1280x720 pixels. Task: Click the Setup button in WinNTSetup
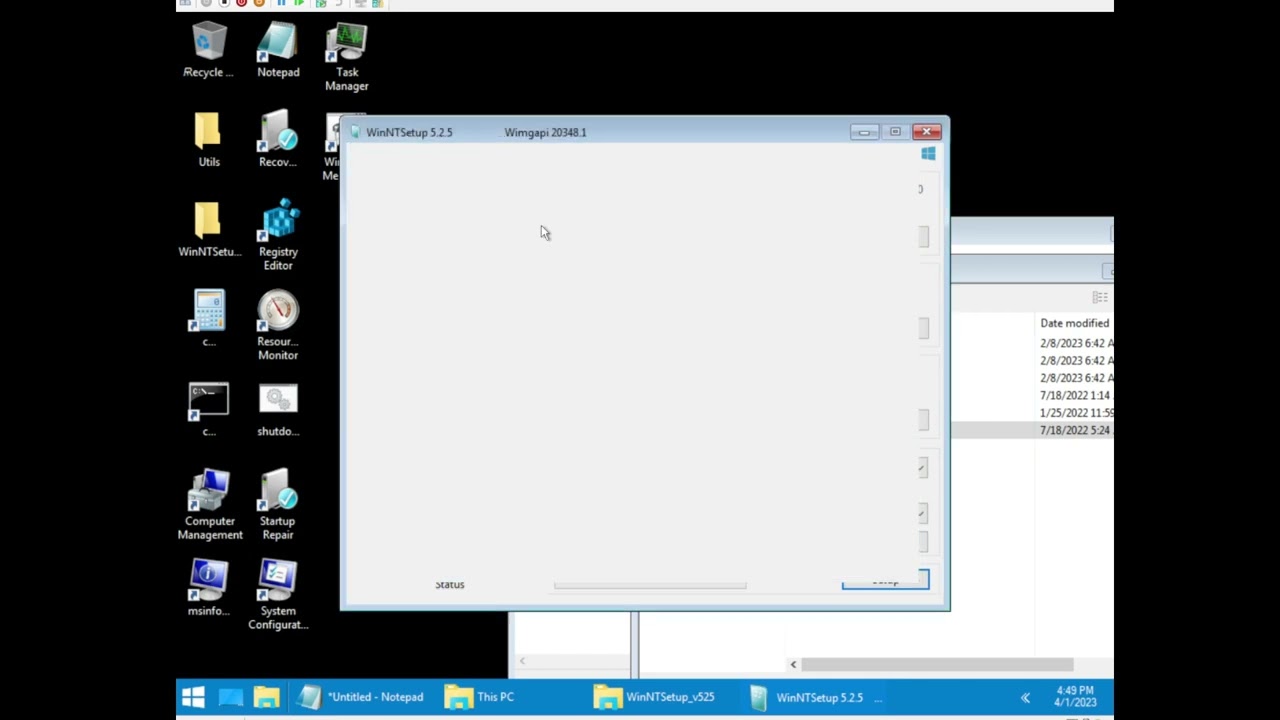(x=885, y=580)
